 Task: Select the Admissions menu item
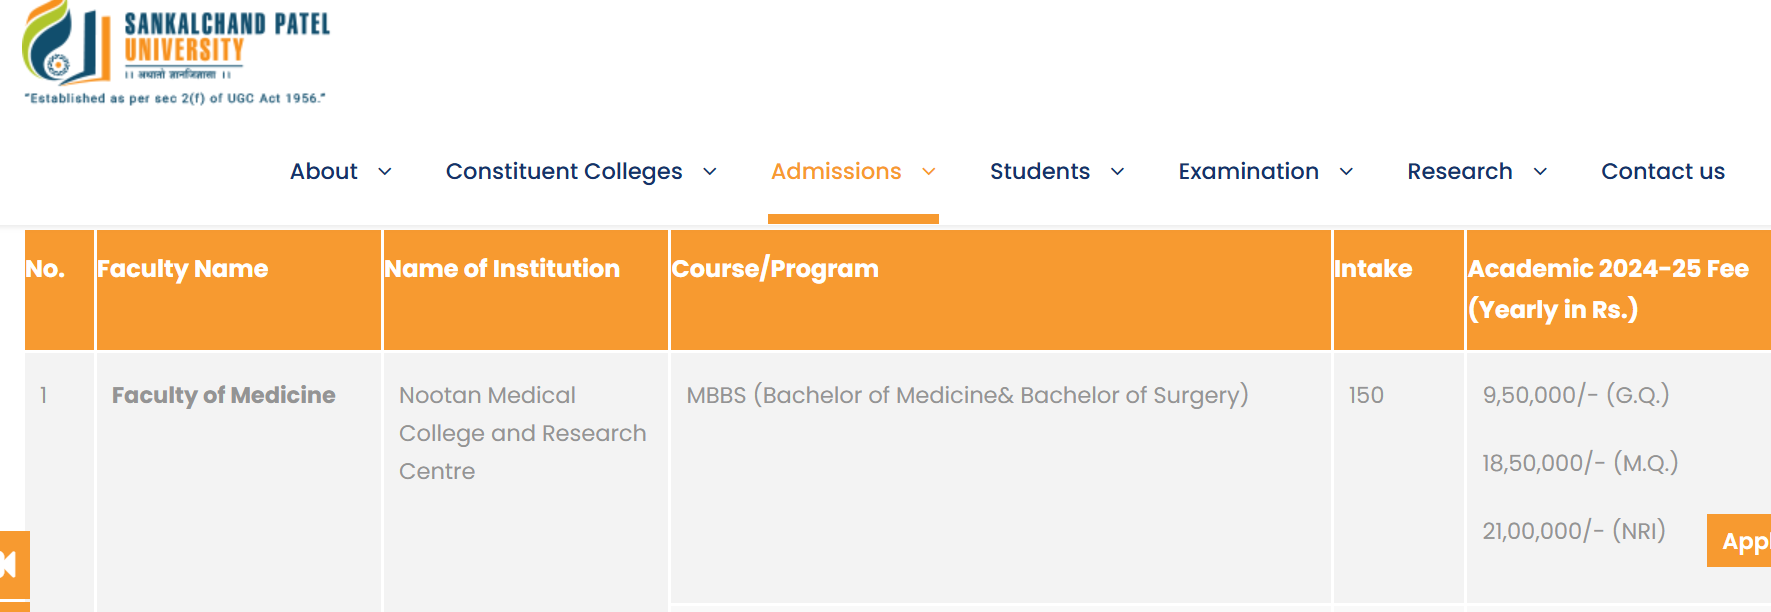point(836,171)
